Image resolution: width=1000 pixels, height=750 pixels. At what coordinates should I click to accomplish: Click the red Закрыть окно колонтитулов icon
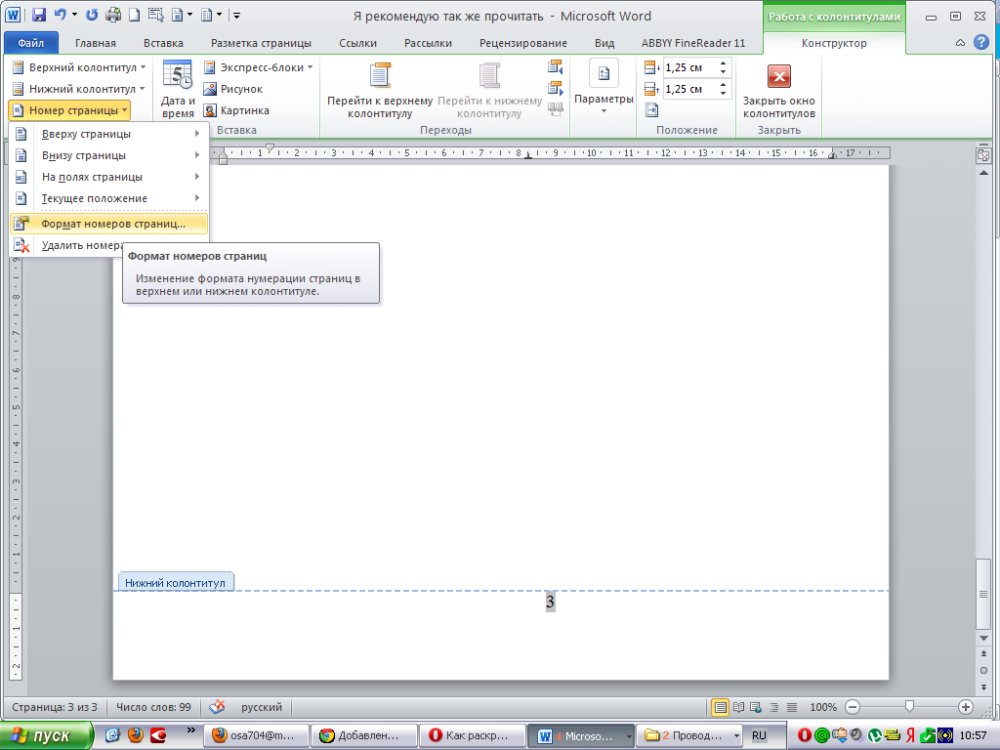tap(779, 77)
